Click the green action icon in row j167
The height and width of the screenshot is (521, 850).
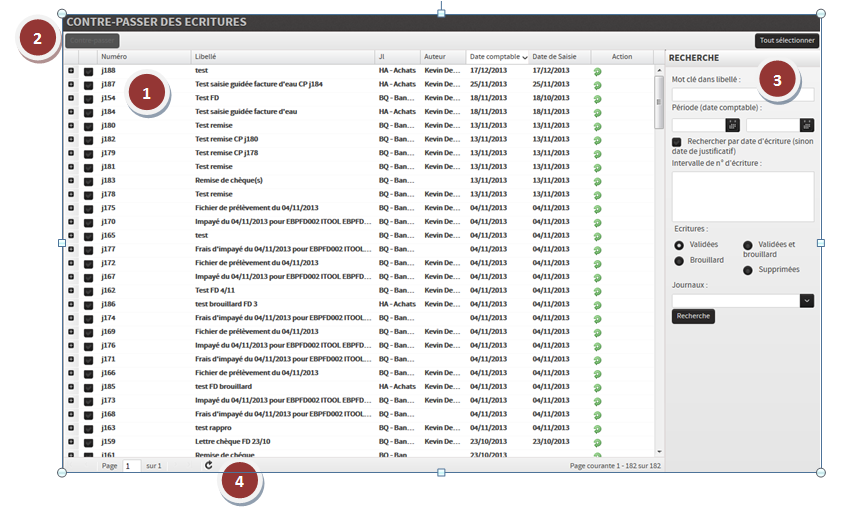pos(597,278)
